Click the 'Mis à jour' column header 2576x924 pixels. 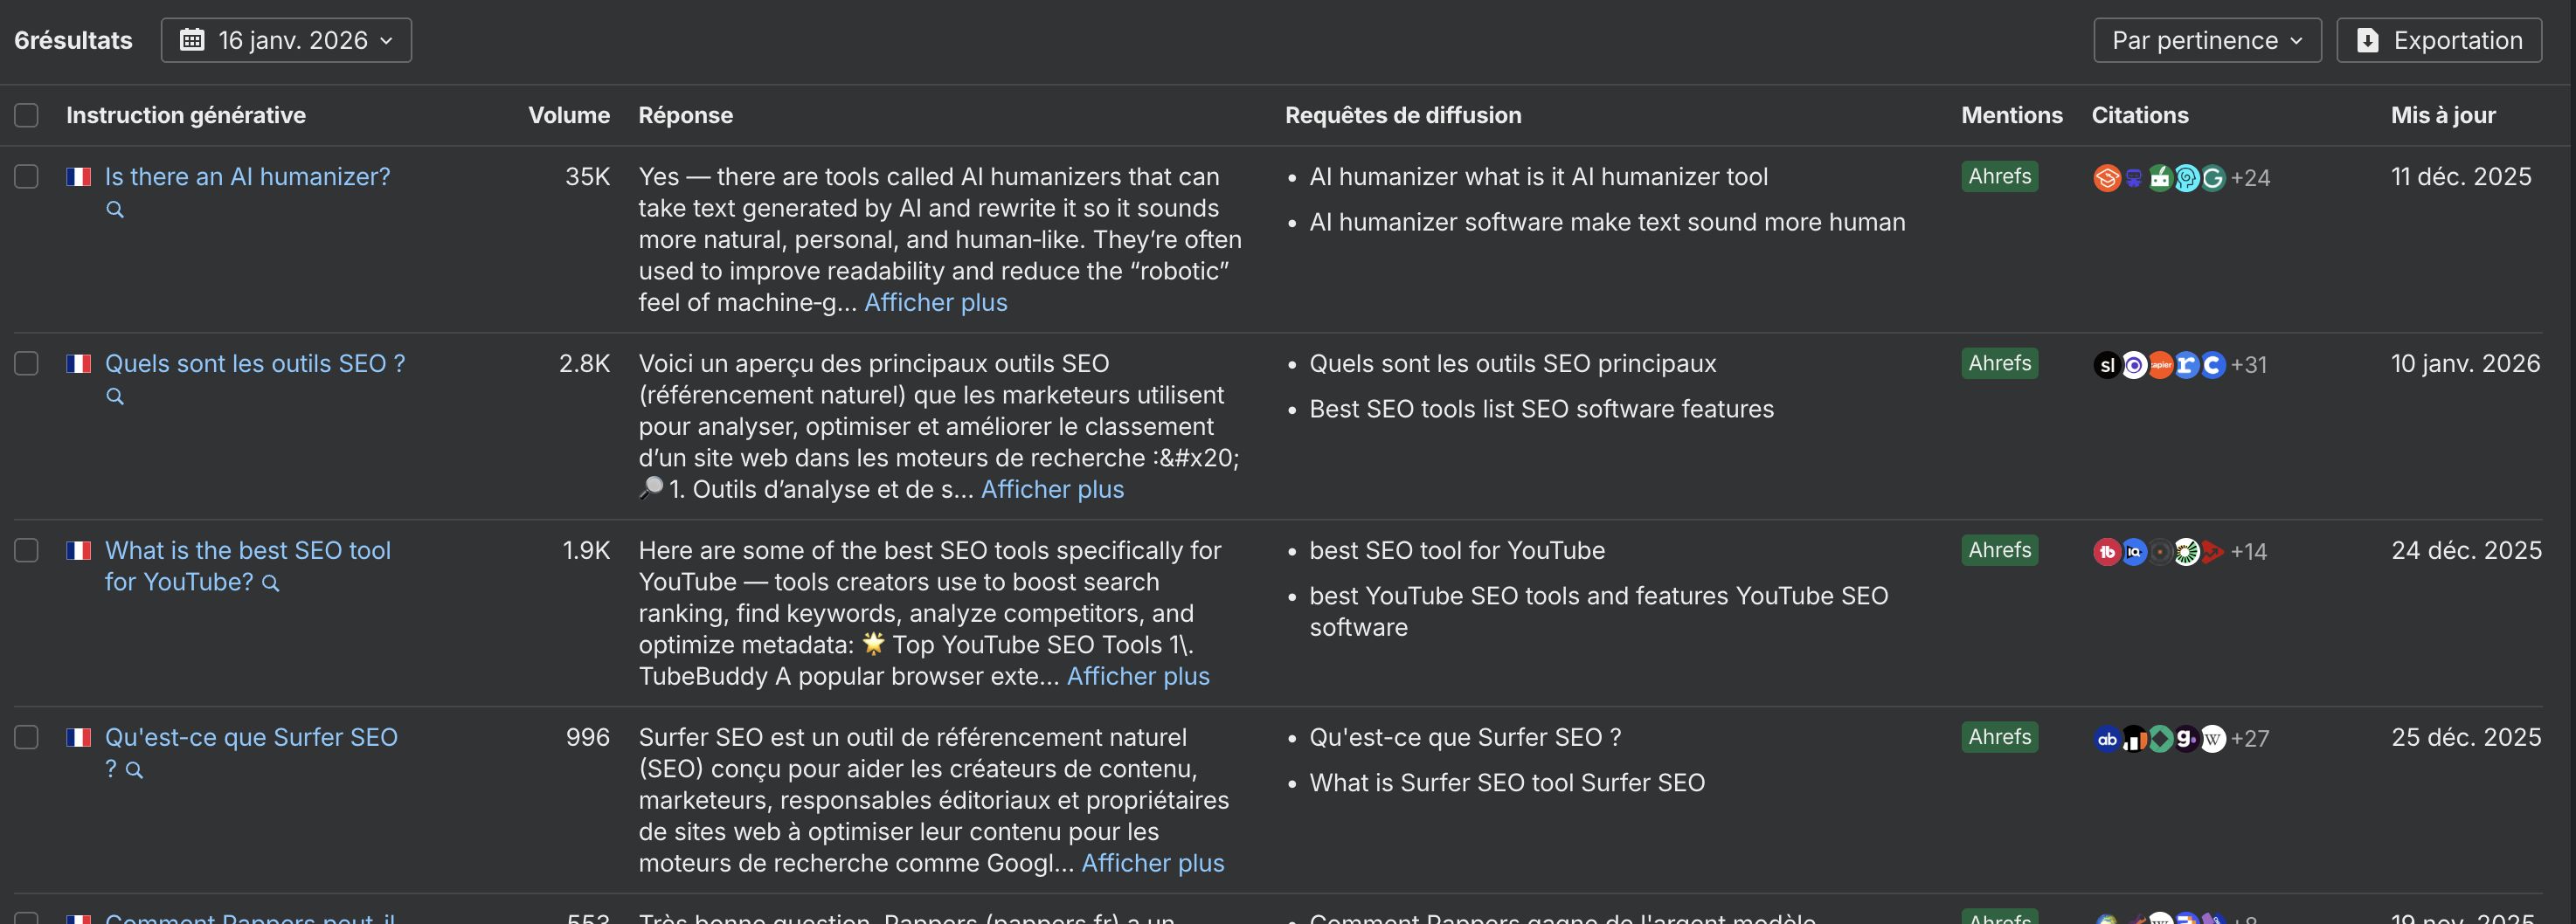click(2442, 115)
